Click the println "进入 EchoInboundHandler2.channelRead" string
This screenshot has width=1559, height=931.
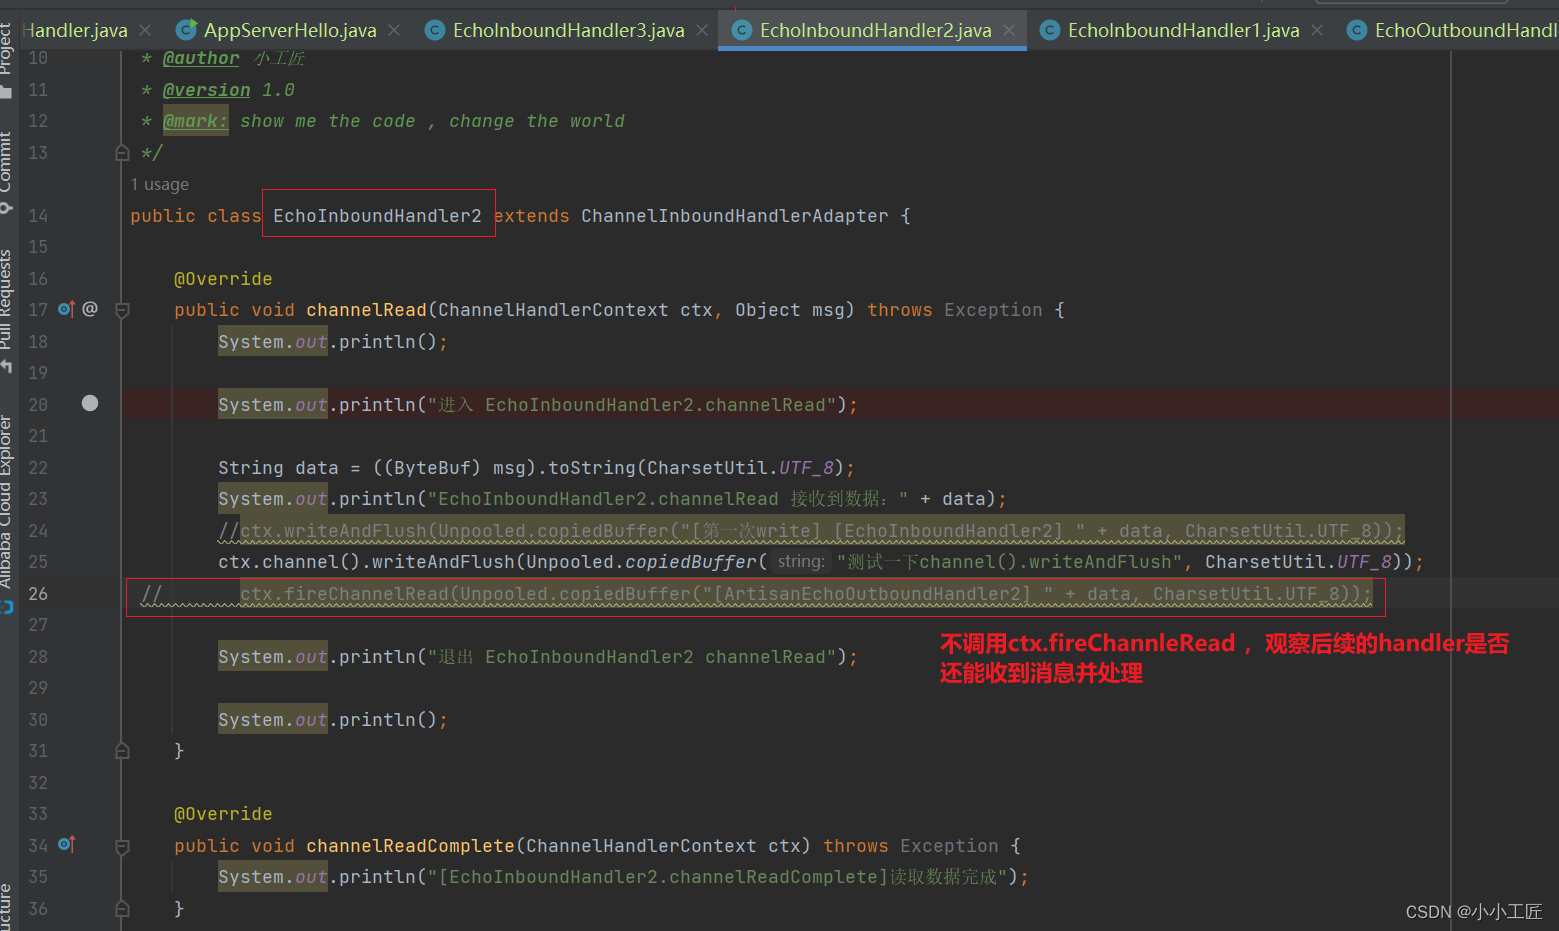tap(632, 405)
